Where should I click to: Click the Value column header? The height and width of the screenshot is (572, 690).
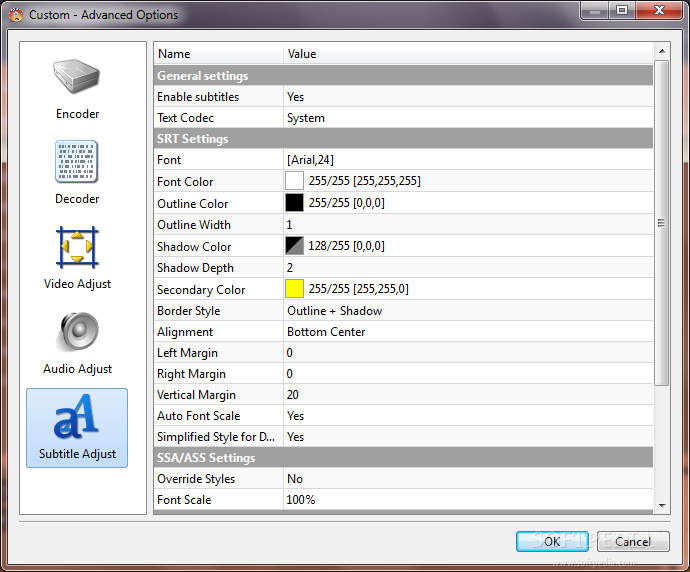pyautogui.click(x=468, y=54)
